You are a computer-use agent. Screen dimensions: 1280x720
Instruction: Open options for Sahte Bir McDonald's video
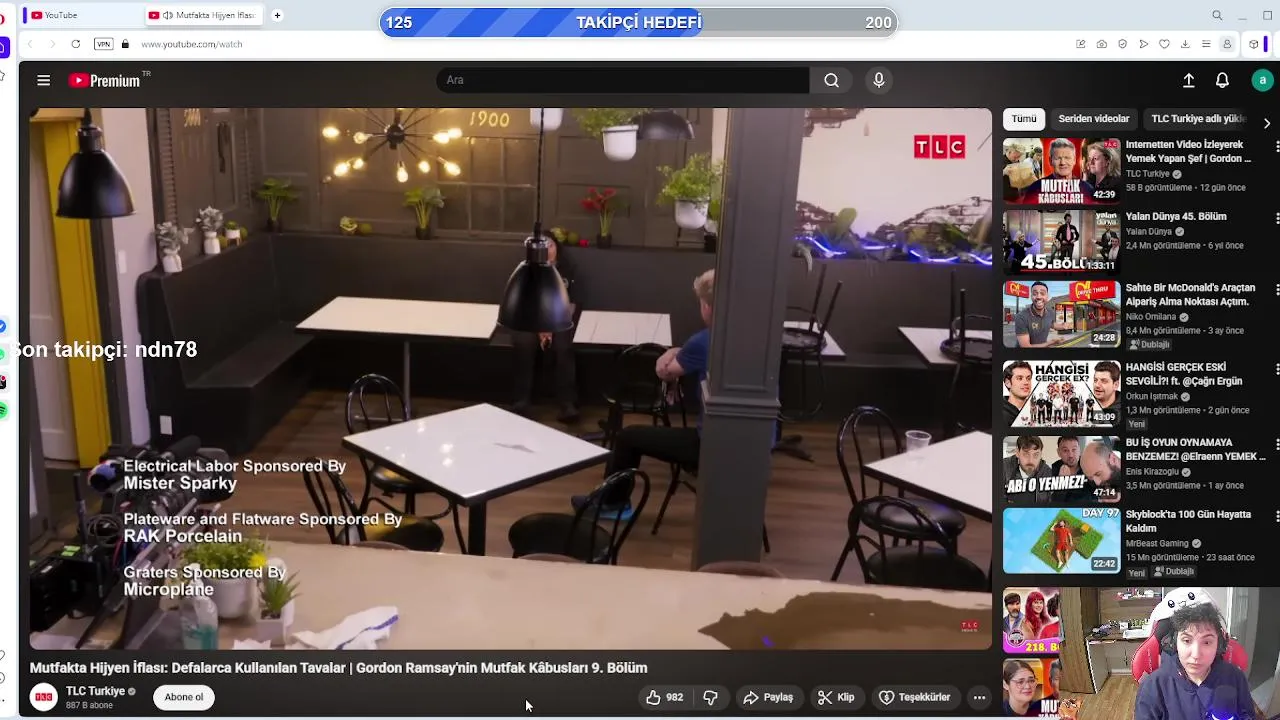1277,290
